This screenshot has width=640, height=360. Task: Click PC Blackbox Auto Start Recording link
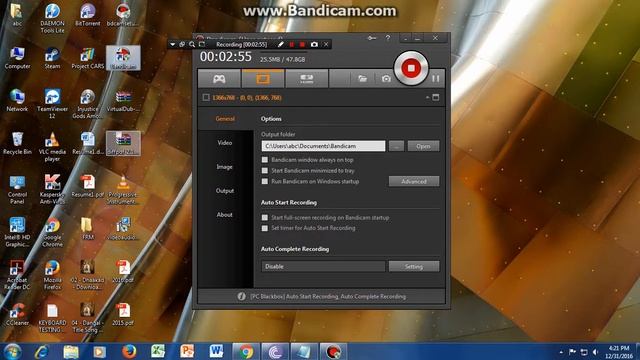[328, 296]
